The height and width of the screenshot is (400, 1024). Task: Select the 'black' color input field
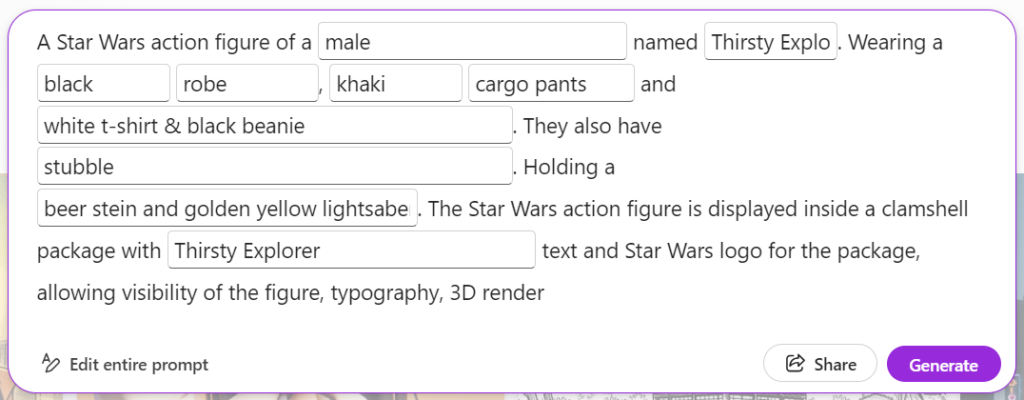104,83
